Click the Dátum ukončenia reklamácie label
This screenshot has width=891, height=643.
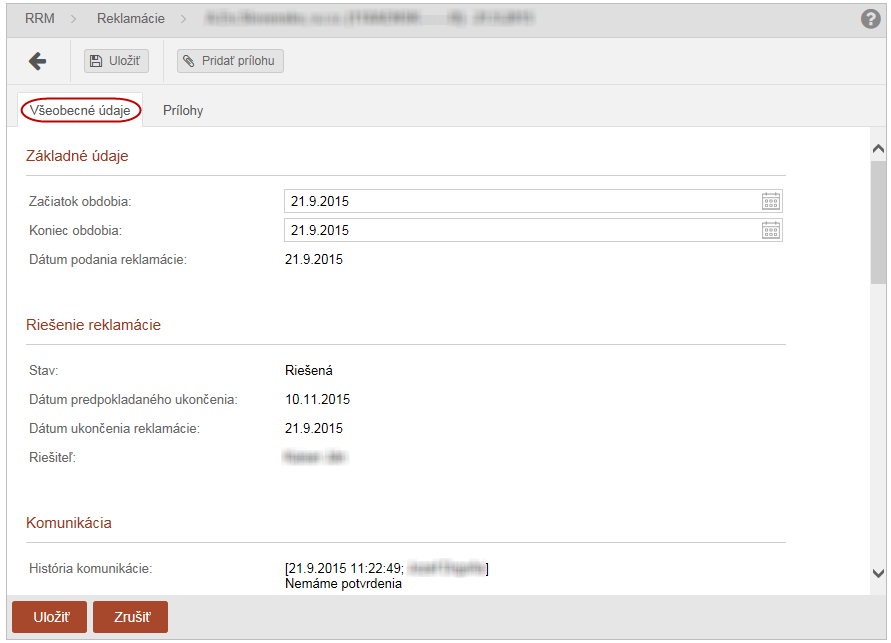pos(114,428)
